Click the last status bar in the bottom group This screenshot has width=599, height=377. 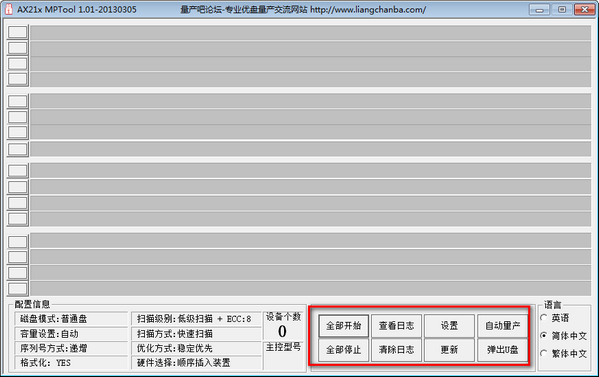click(x=311, y=288)
